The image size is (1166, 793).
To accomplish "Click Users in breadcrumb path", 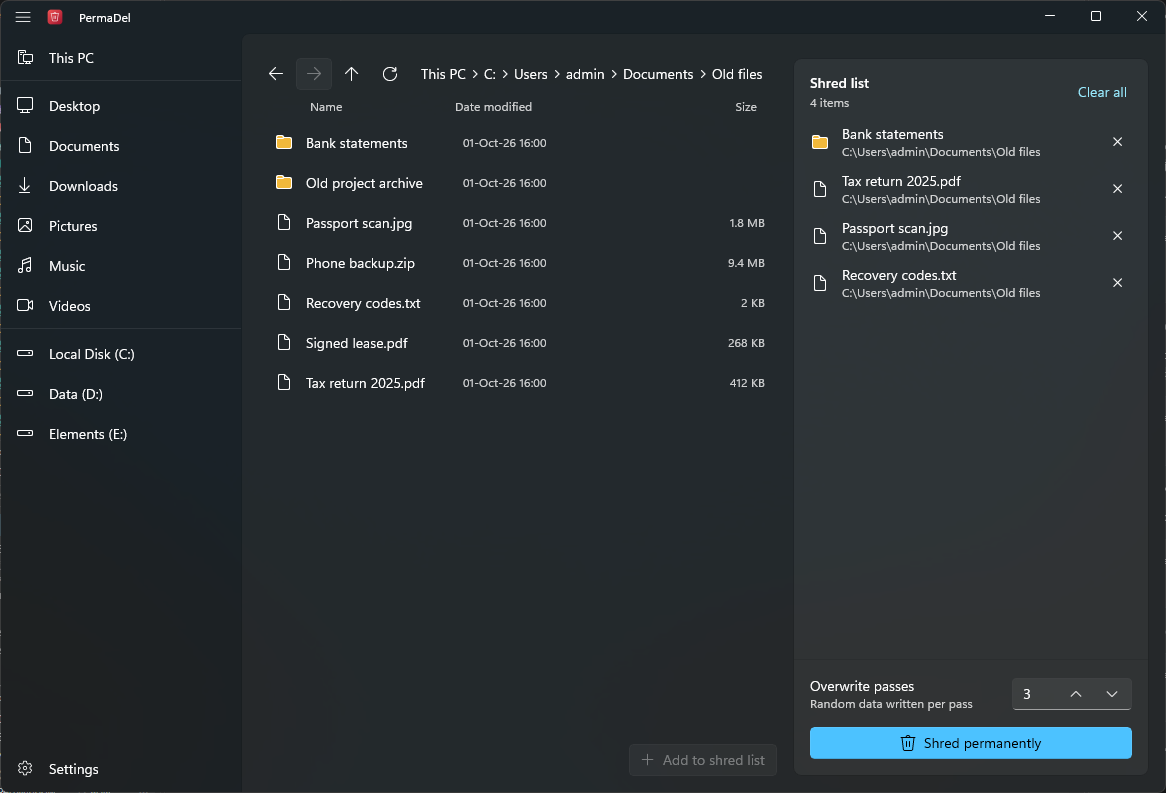I will point(530,74).
